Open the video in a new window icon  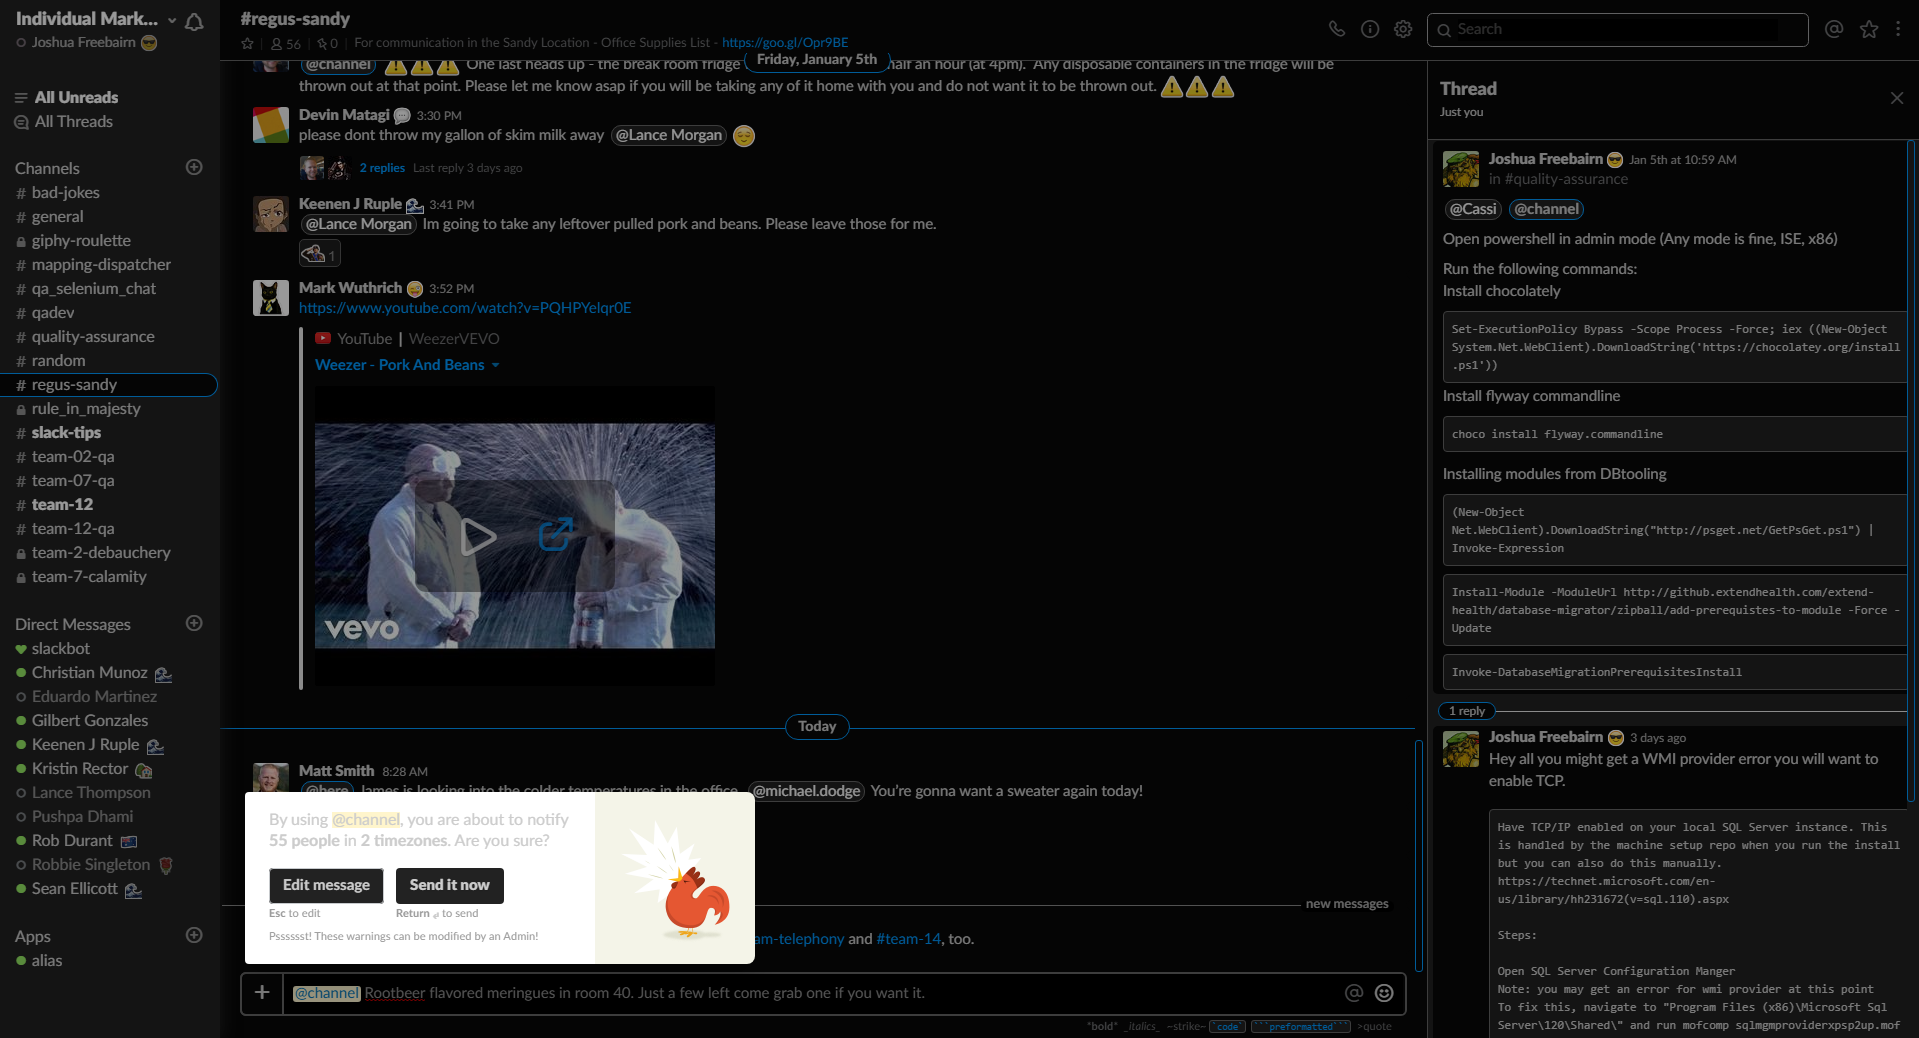[x=556, y=534]
